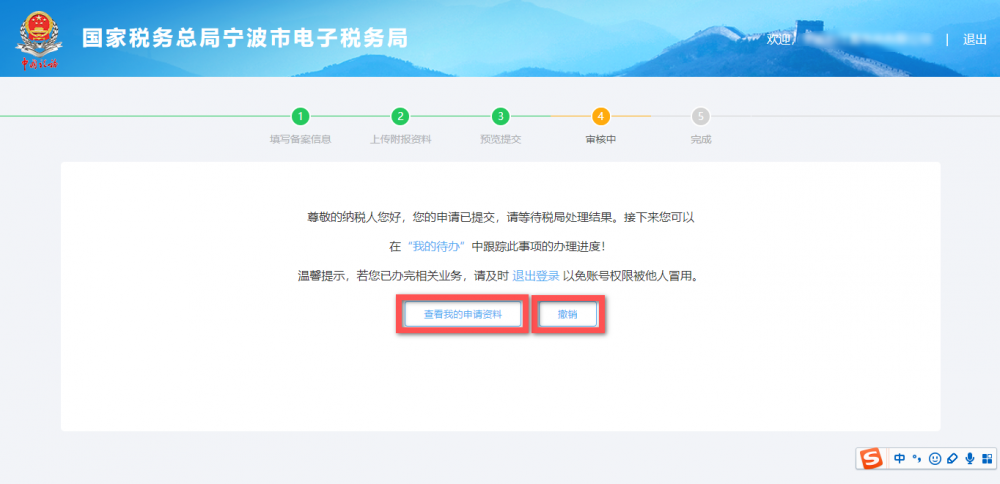
Task: Activate the microphone voice input icon
Action: click(970, 458)
